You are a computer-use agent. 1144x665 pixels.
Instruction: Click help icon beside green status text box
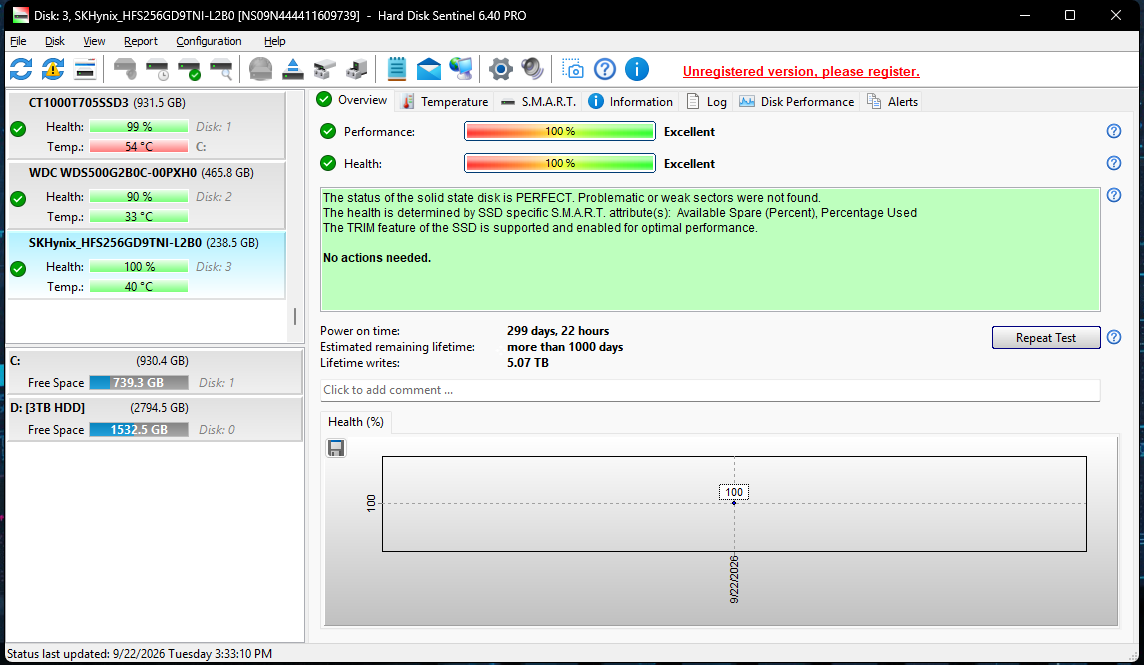(1113, 195)
